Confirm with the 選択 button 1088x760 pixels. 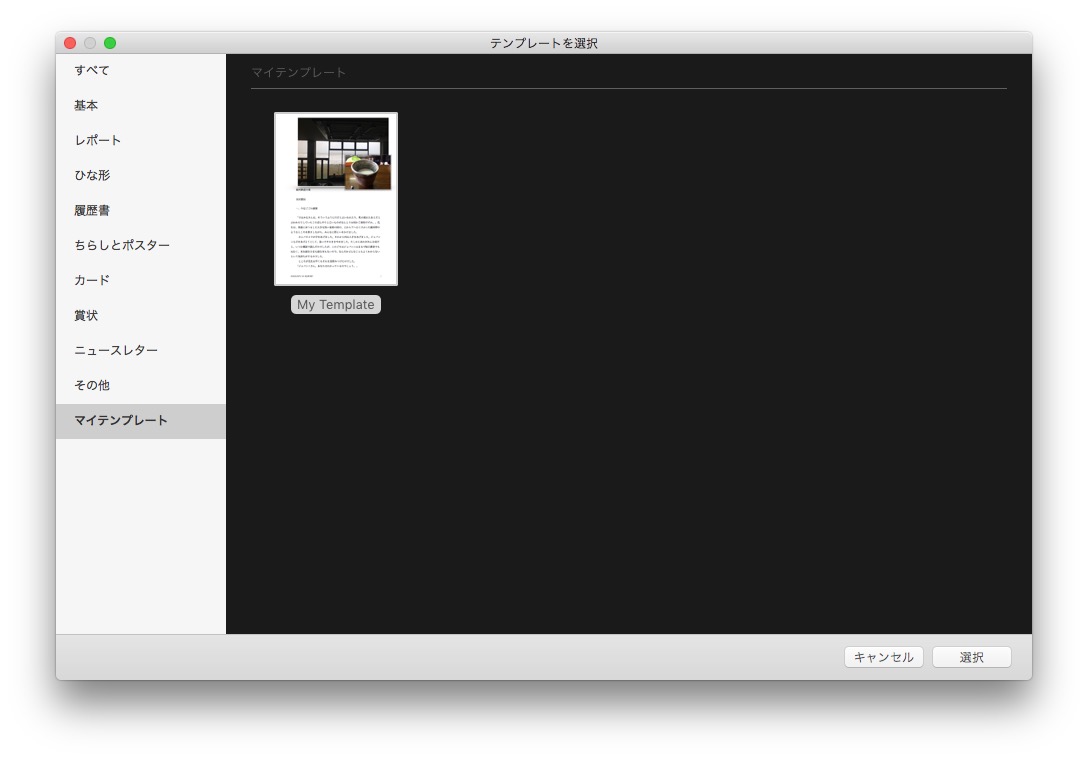pos(972,657)
